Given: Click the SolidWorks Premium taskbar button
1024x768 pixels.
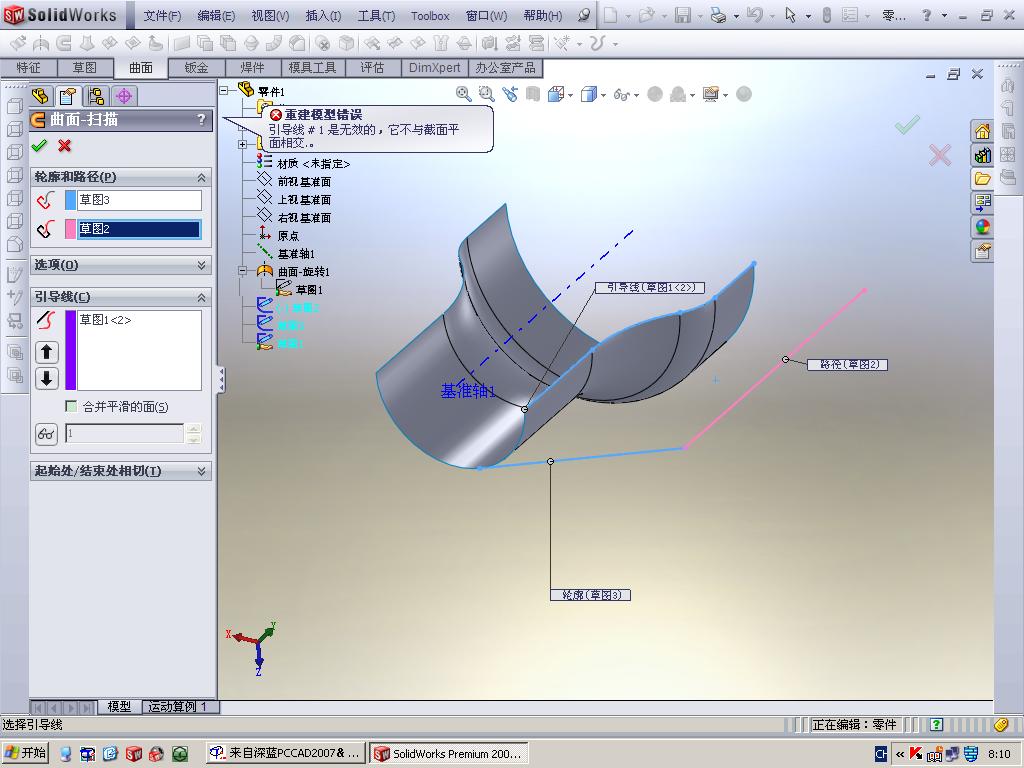Looking at the screenshot, I should 449,753.
